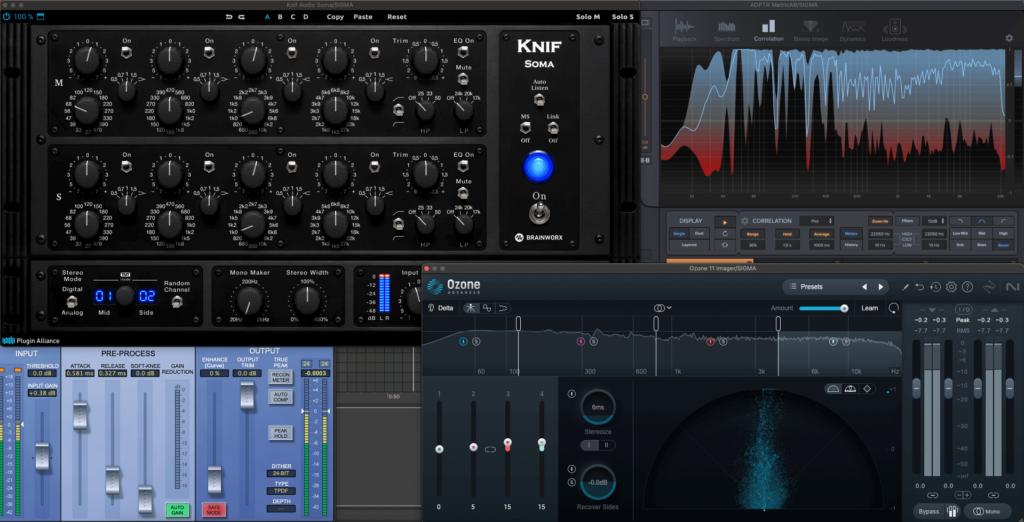Flip the Auto Listen switch
This screenshot has height=522, width=1024.
pos(539,99)
